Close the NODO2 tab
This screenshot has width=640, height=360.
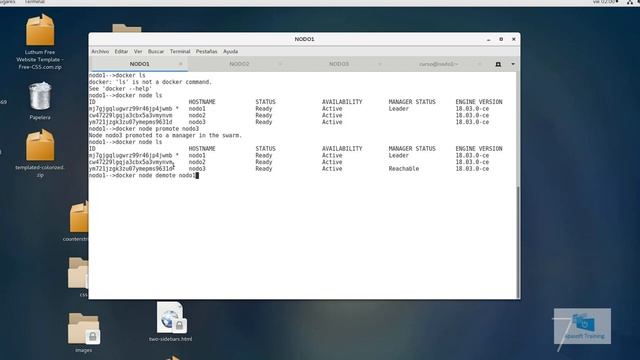280,64
